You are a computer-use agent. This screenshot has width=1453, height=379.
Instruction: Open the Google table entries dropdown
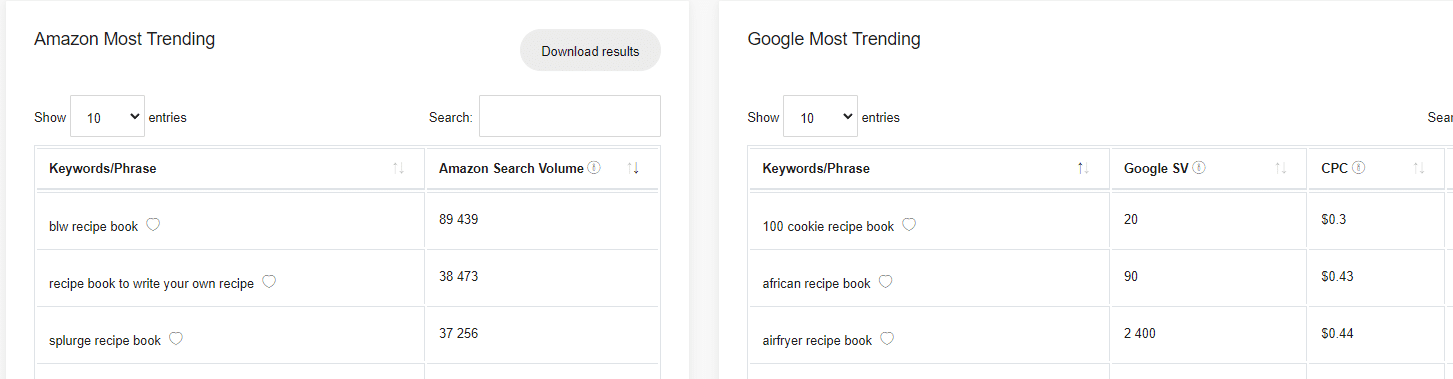(x=820, y=117)
